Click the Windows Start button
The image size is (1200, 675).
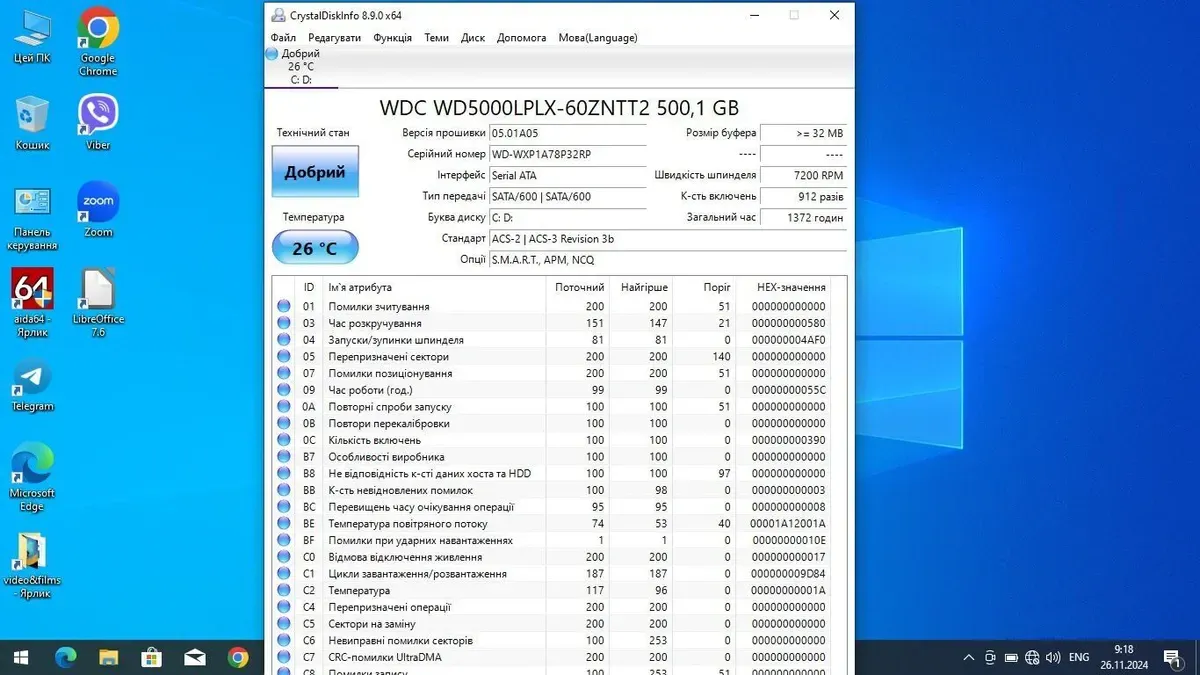coord(21,657)
